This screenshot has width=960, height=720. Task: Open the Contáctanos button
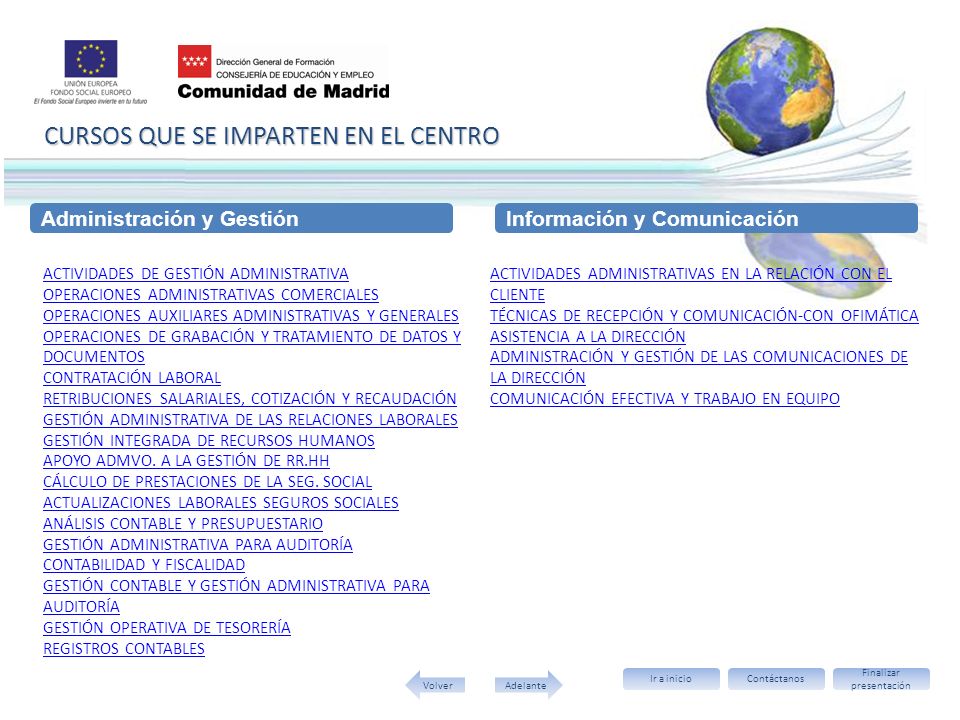[776, 678]
